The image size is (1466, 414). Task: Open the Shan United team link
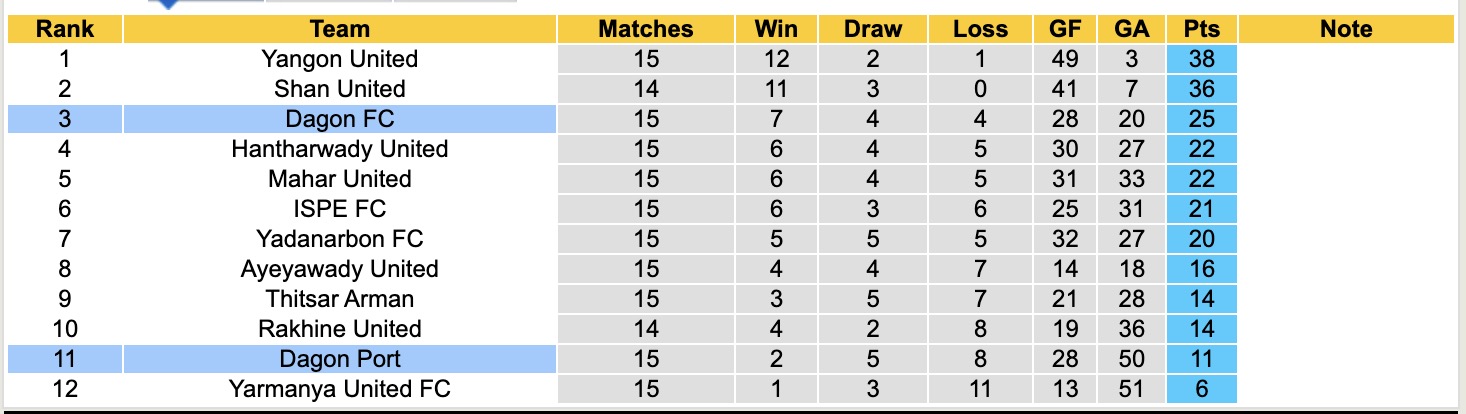click(x=340, y=89)
